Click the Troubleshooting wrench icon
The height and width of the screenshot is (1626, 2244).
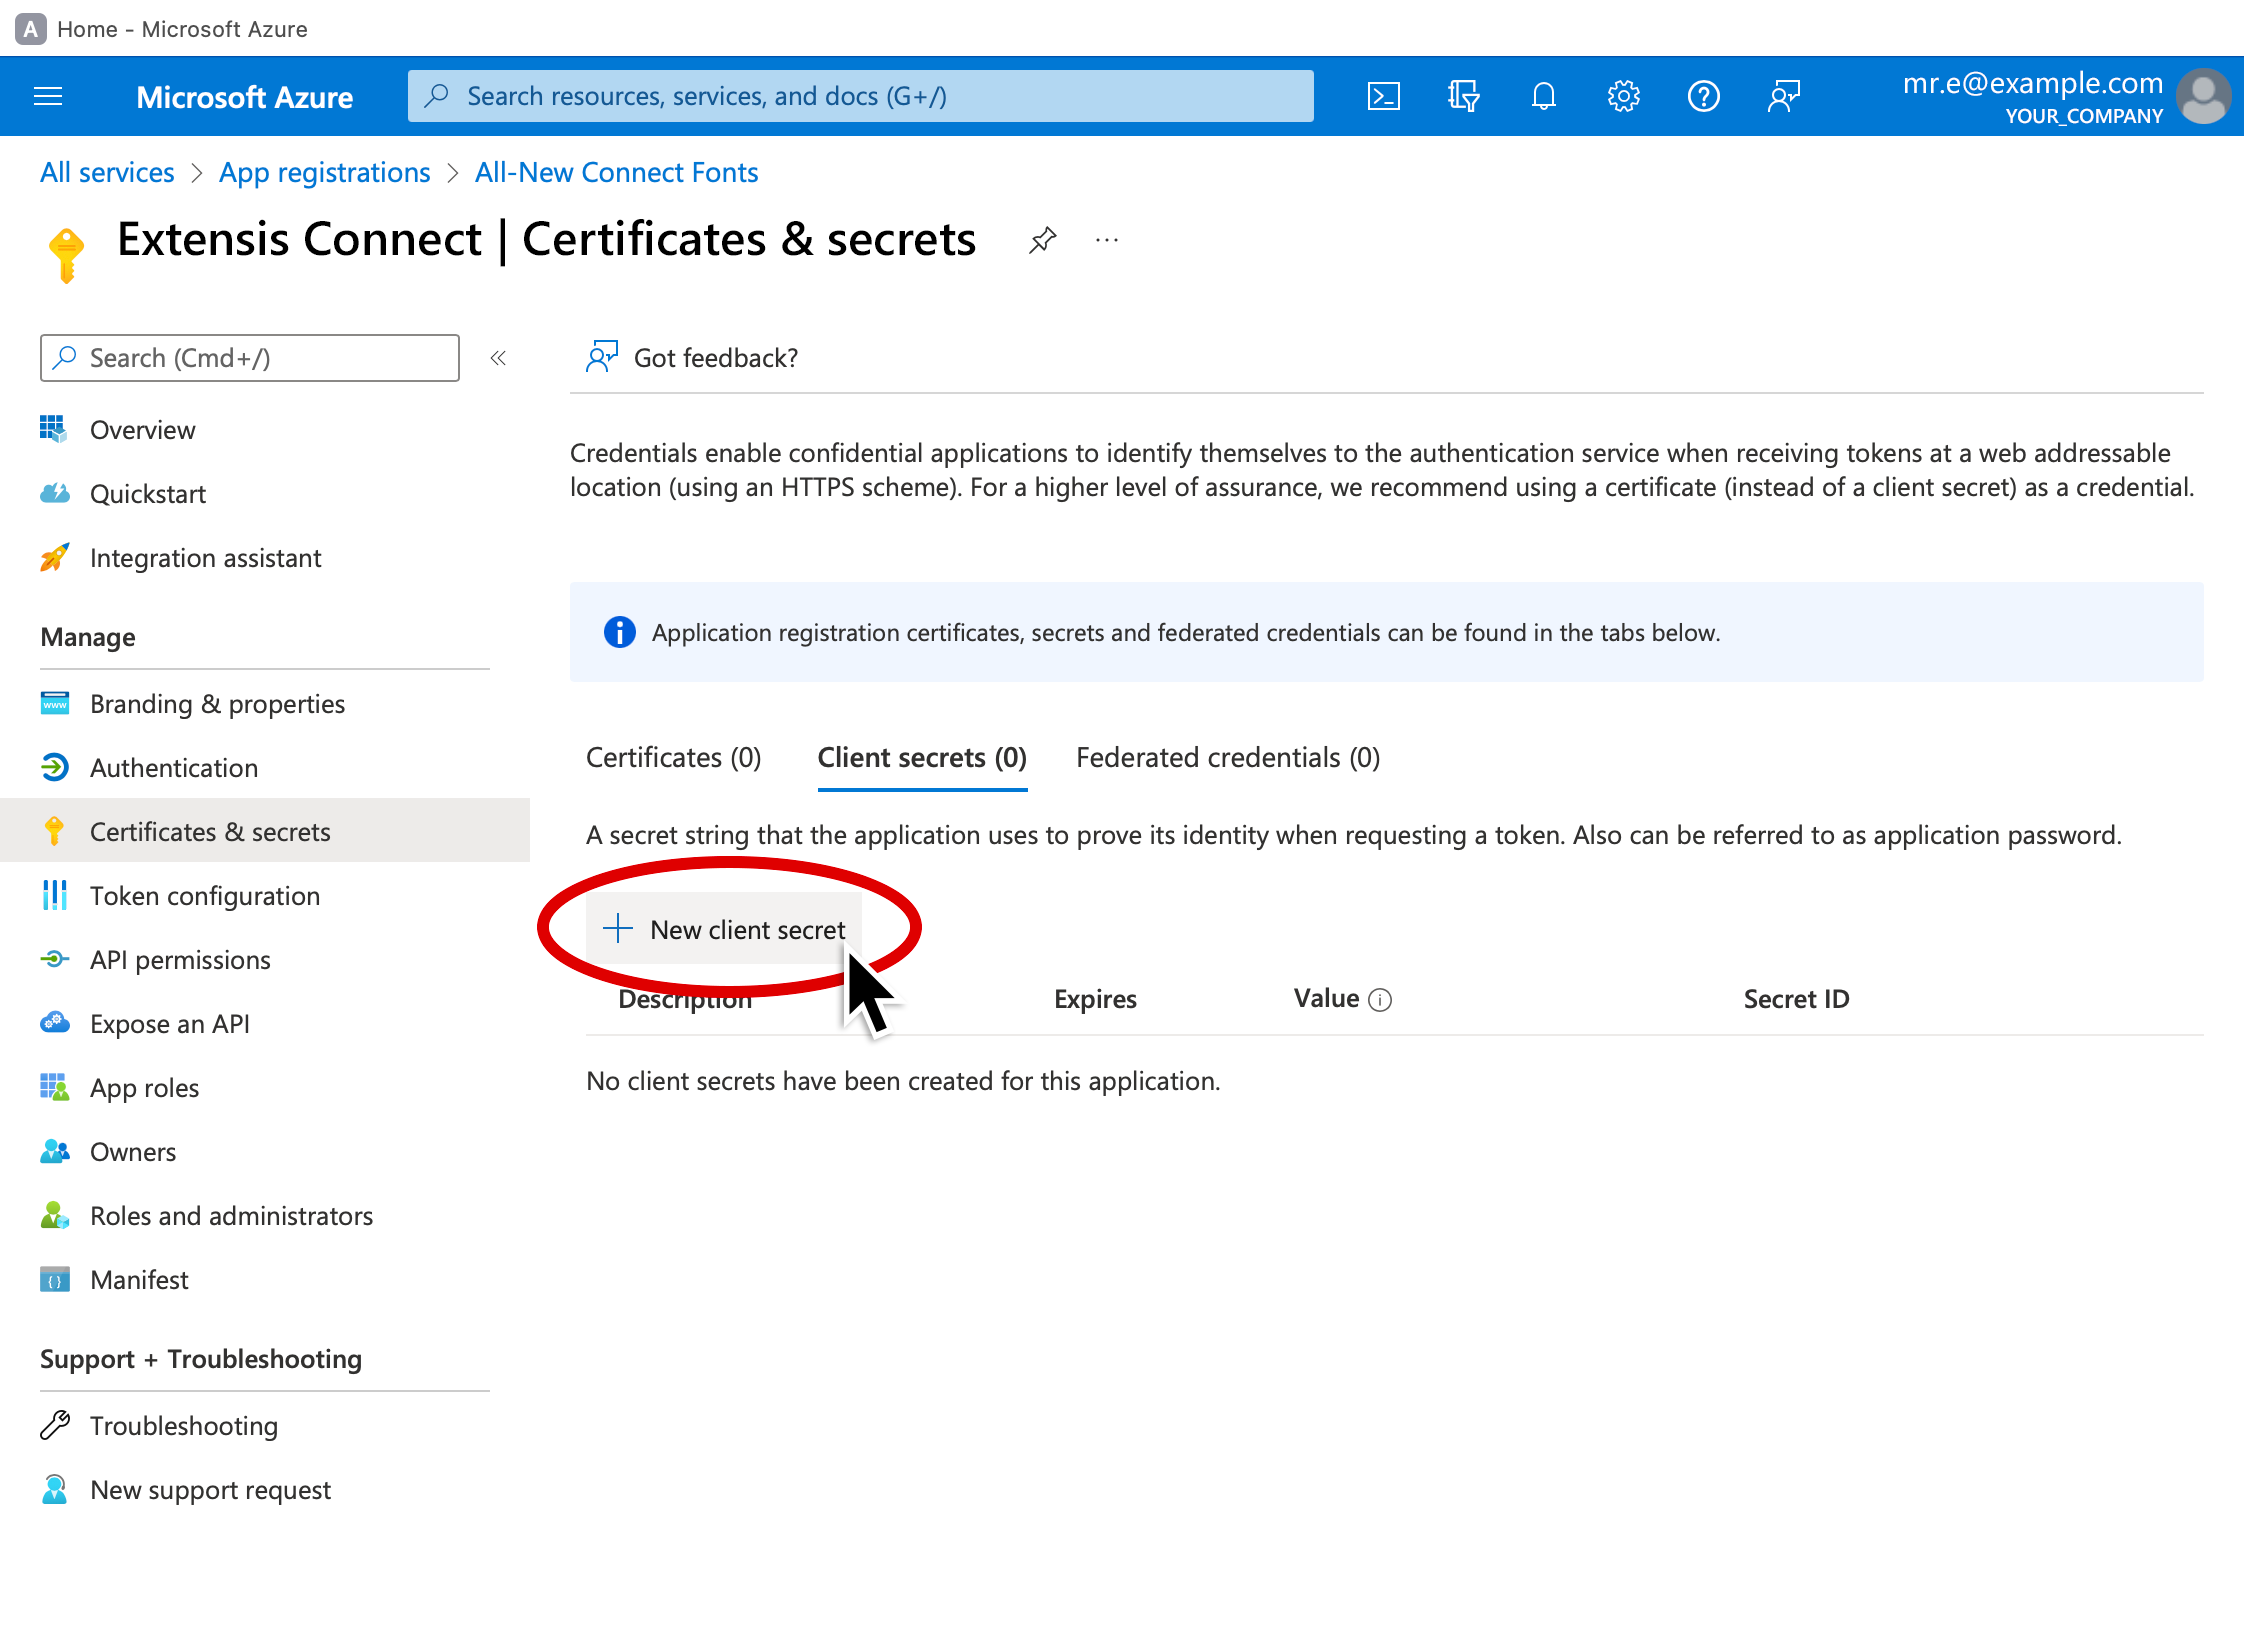pyautogui.click(x=54, y=1425)
